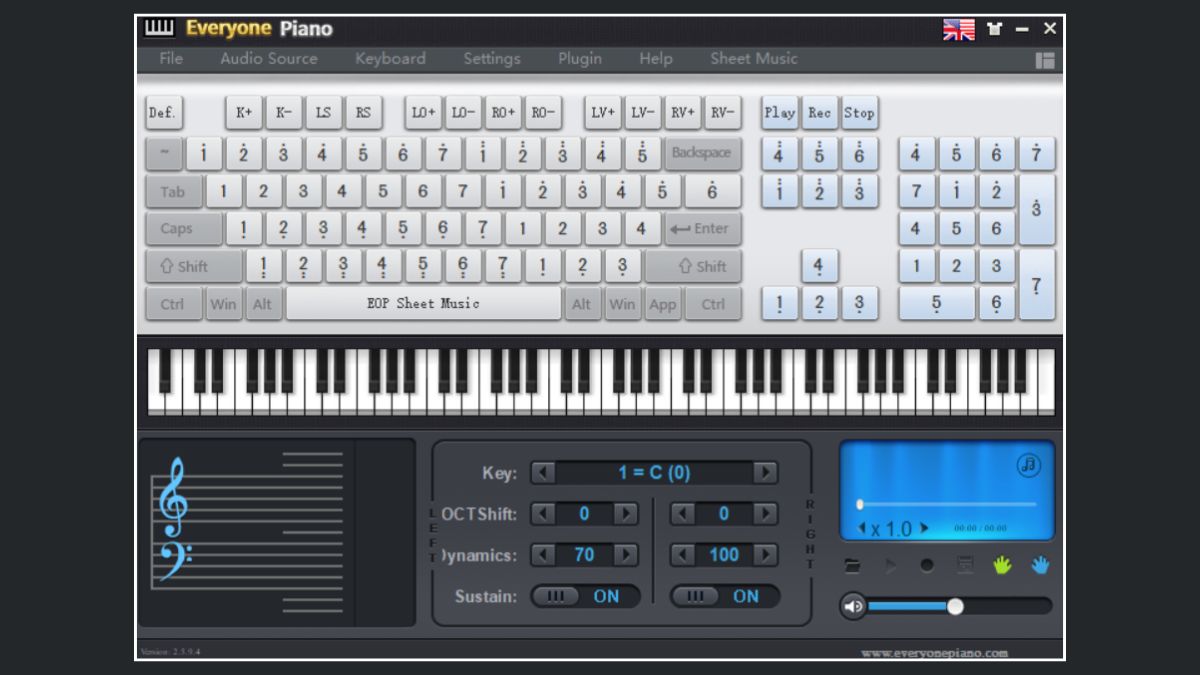Click the Rec button
1200x675 pixels.
(x=820, y=113)
